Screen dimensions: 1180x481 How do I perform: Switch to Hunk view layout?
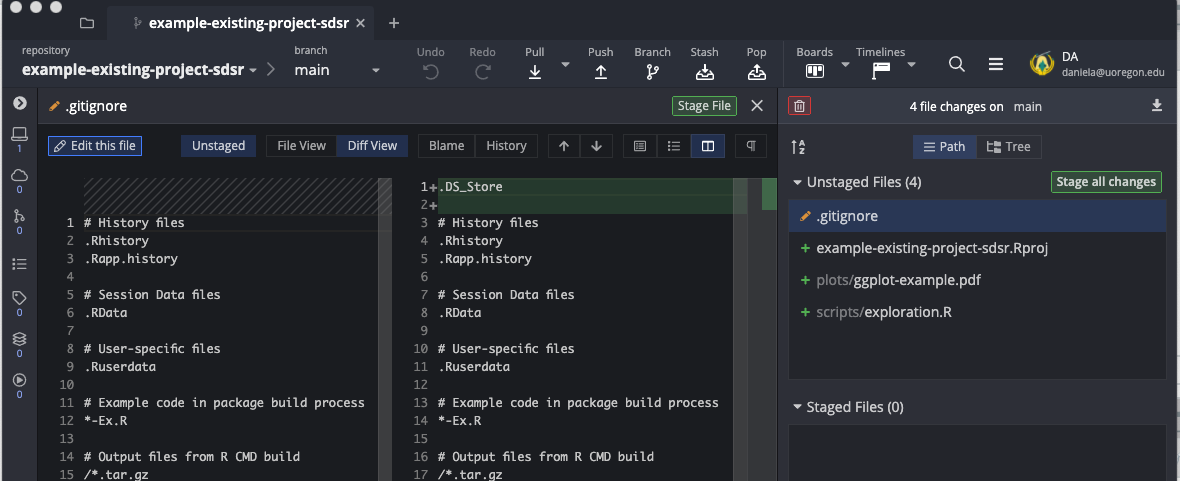point(640,146)
